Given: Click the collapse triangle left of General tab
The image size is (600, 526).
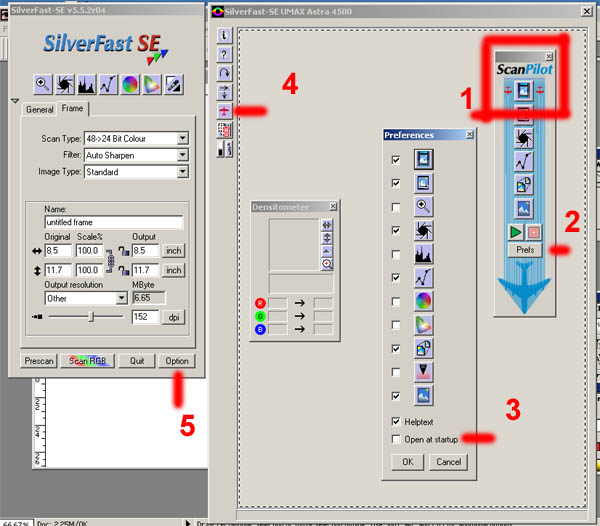Looking at the screenshot, I should (x=15, y=101).
